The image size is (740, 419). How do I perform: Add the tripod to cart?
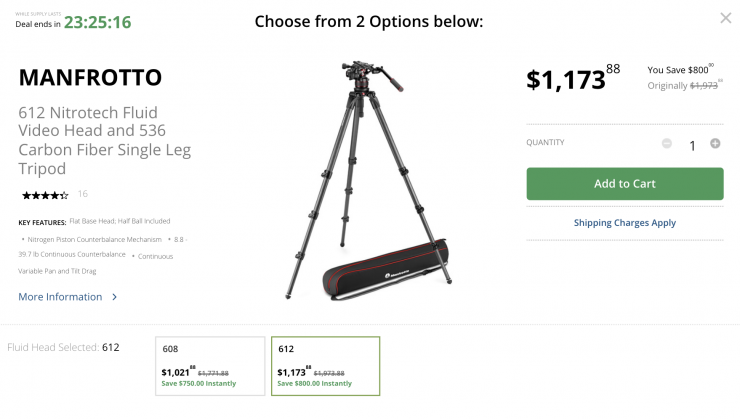624,184
